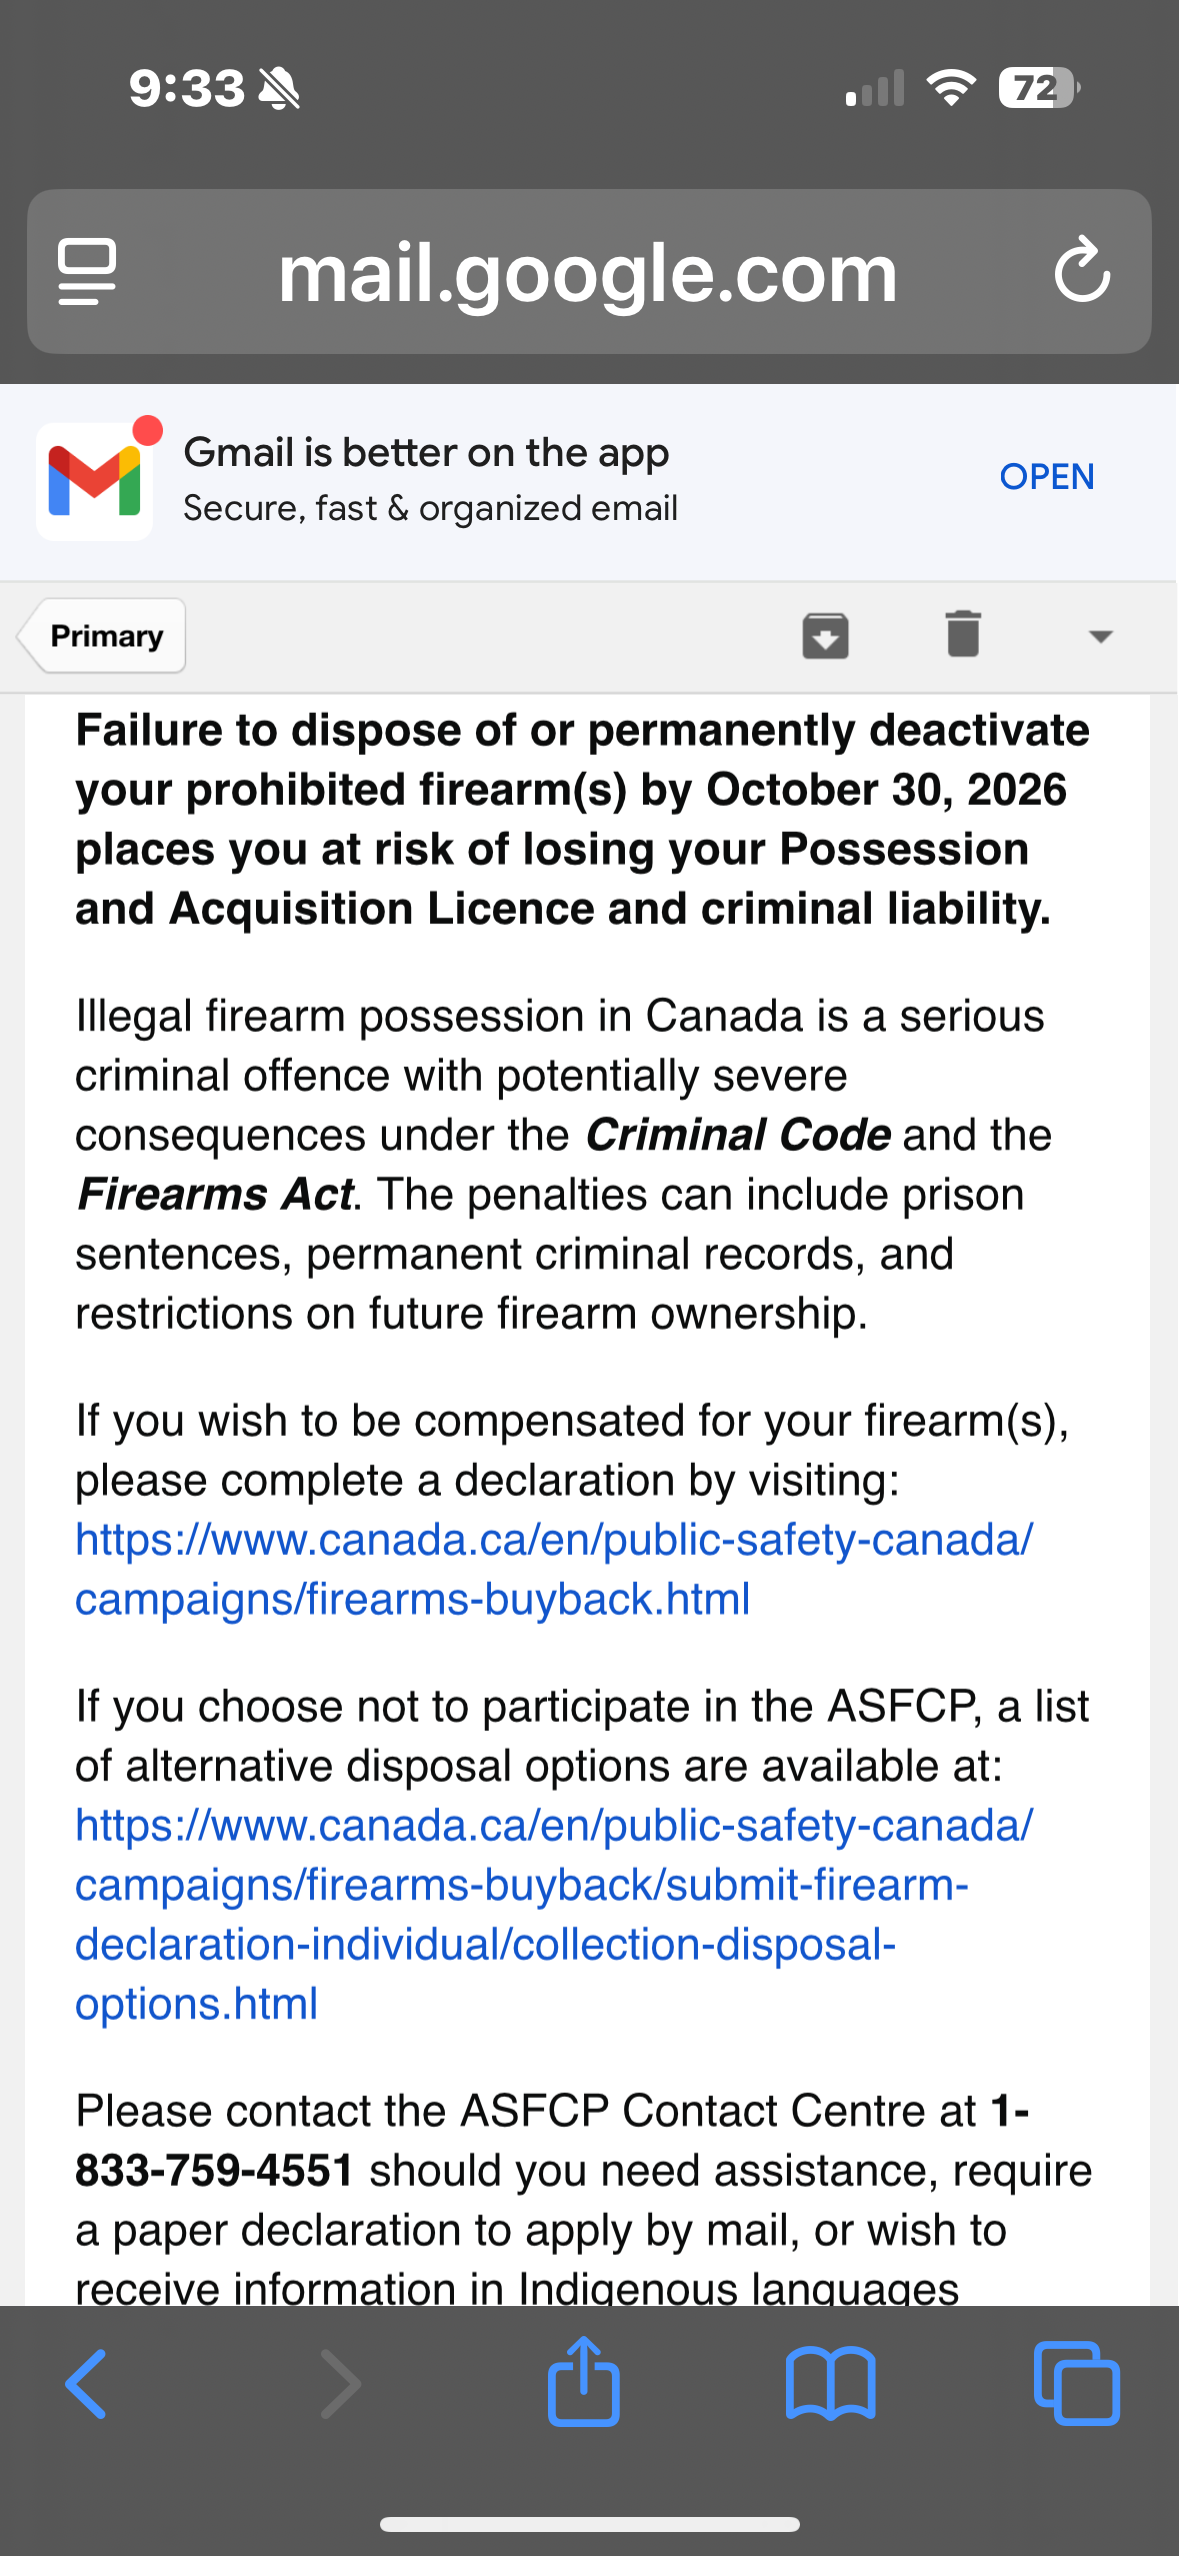Go back with Safari's back arrow
This screenshot has height=2556, width=1179.
(86, 2384)
